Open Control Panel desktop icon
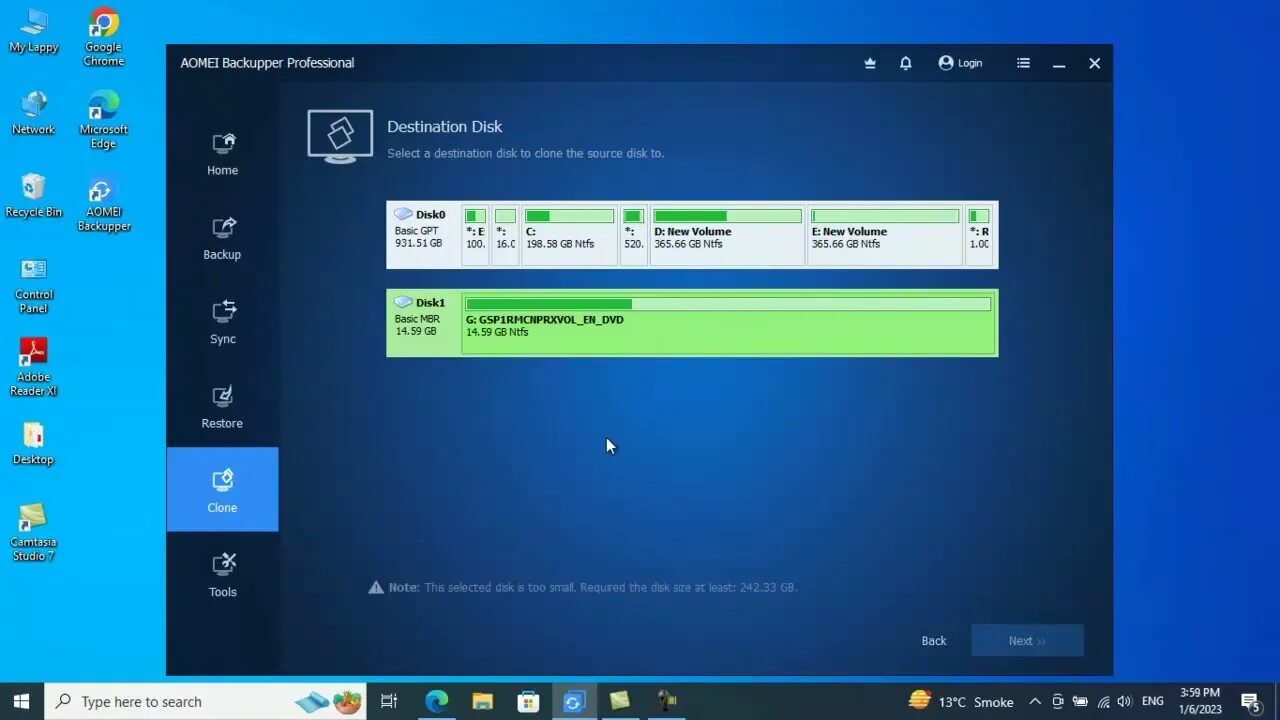Viewport: 1280px width, 720px height. pos(34,285)
